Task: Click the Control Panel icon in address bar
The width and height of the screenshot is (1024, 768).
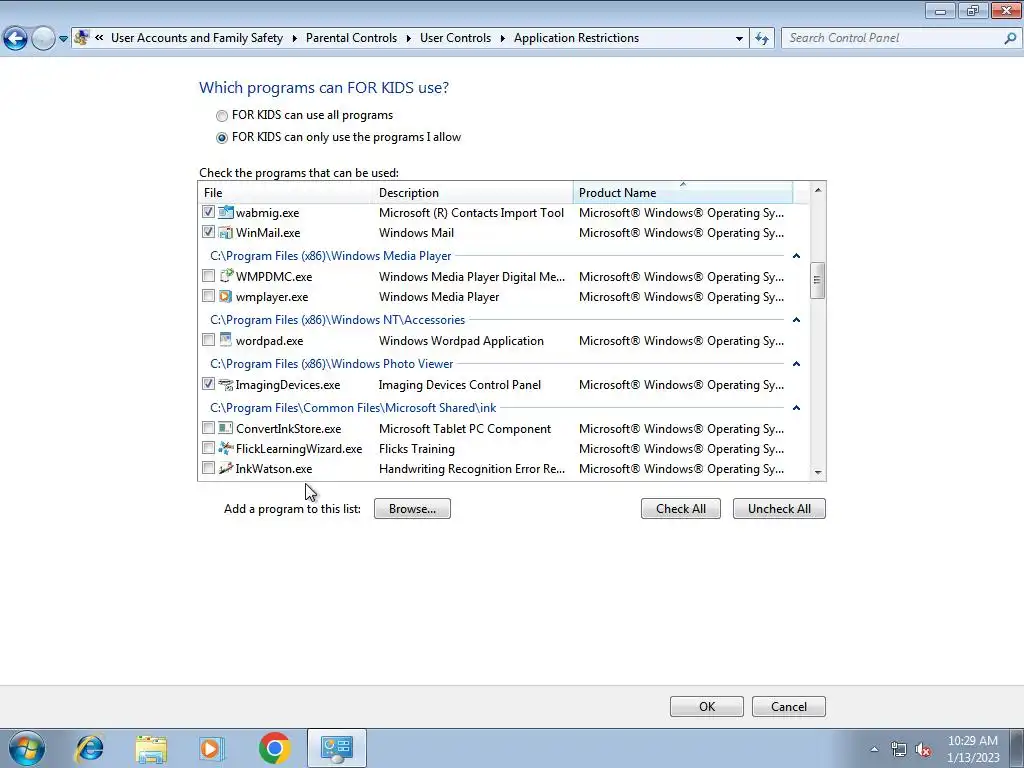Action: click(x=82, y=38)
